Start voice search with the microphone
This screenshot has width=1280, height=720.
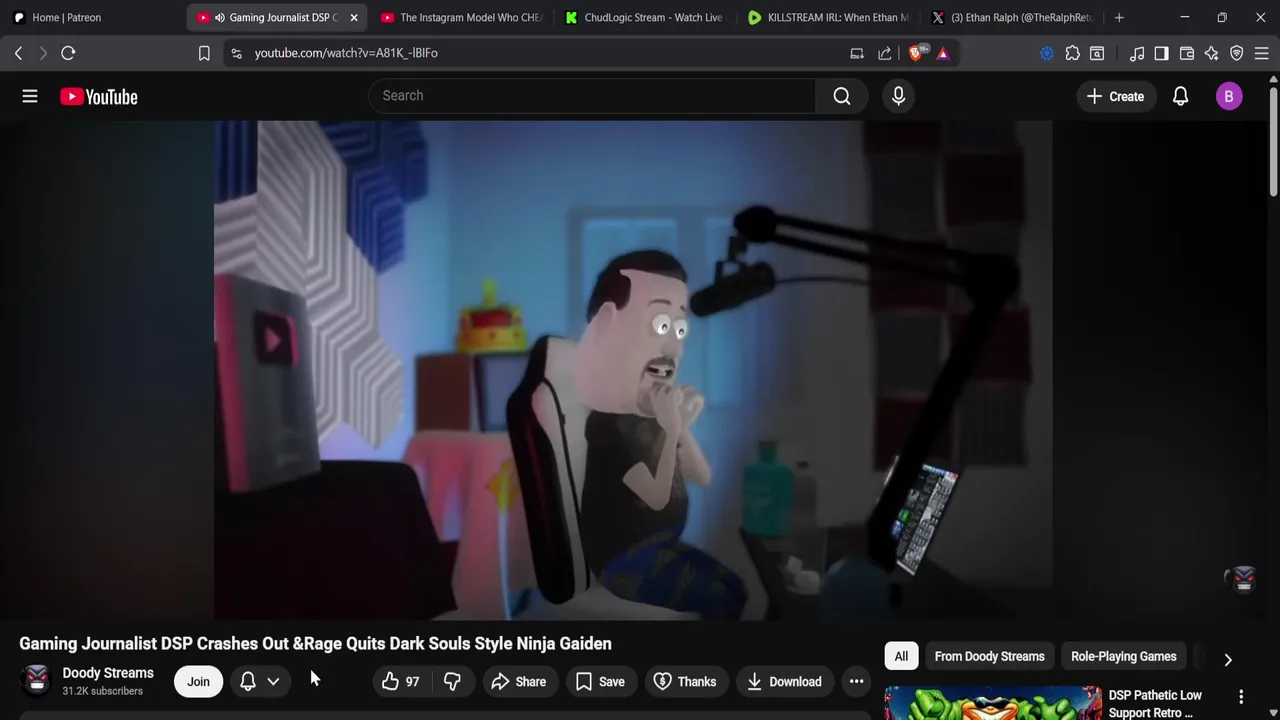click(x=898, y=96)
